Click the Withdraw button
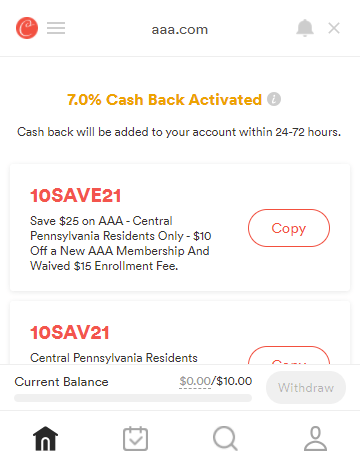This screenshot has width=360, height=466. pyautogui.click(x=306, y=388)
